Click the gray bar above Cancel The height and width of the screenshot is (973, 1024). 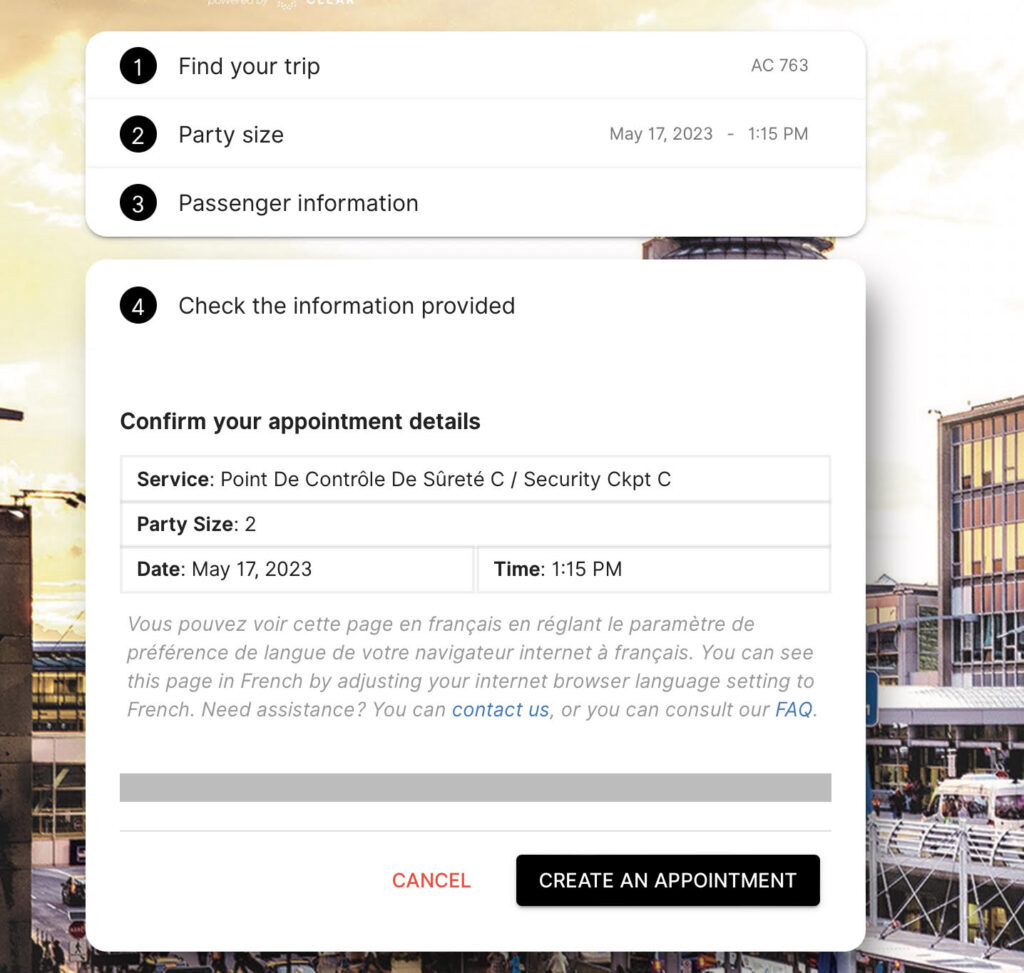click(x=475, y=787)
